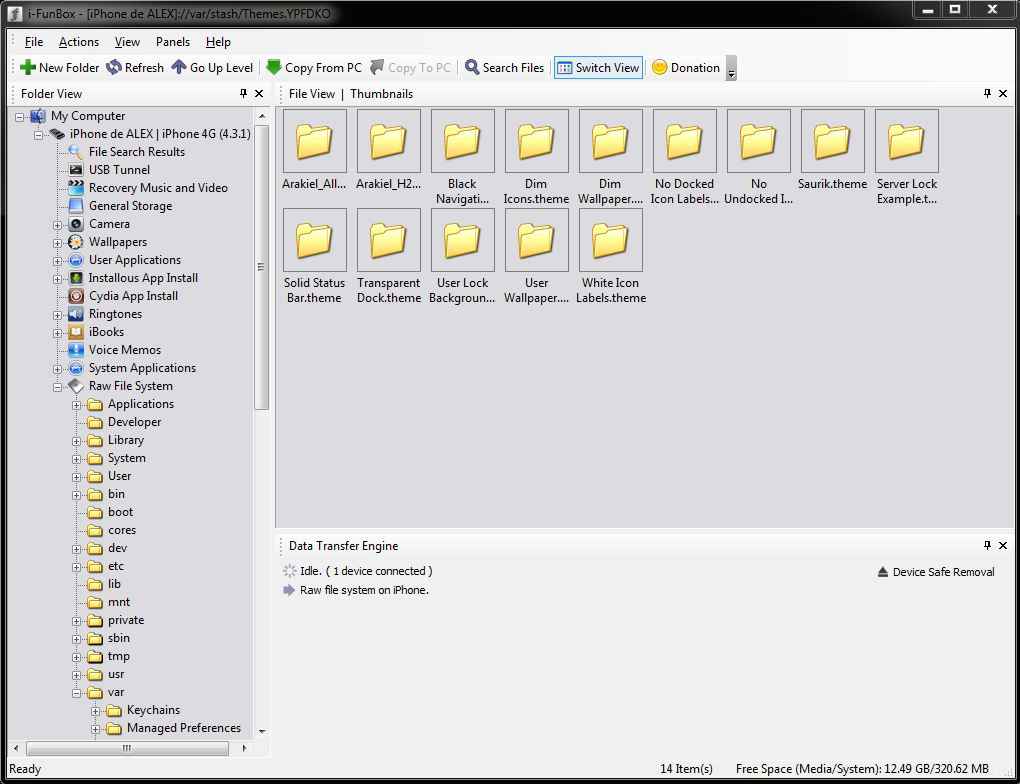Click the Copy From PC button label
The height and width of the screenshot is (784, 1020).
pyautogui.click(x=323, y=68)
